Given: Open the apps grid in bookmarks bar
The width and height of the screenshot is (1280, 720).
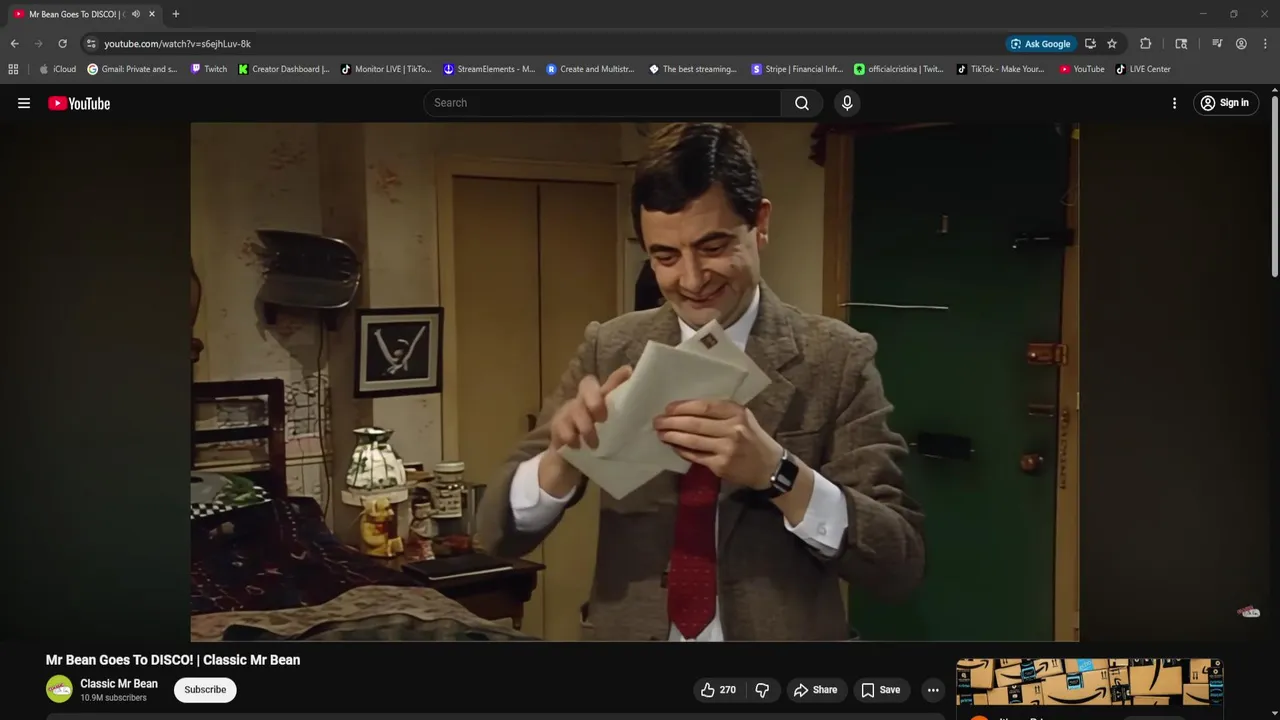Looking at the screenshot, I should (13, 69).
